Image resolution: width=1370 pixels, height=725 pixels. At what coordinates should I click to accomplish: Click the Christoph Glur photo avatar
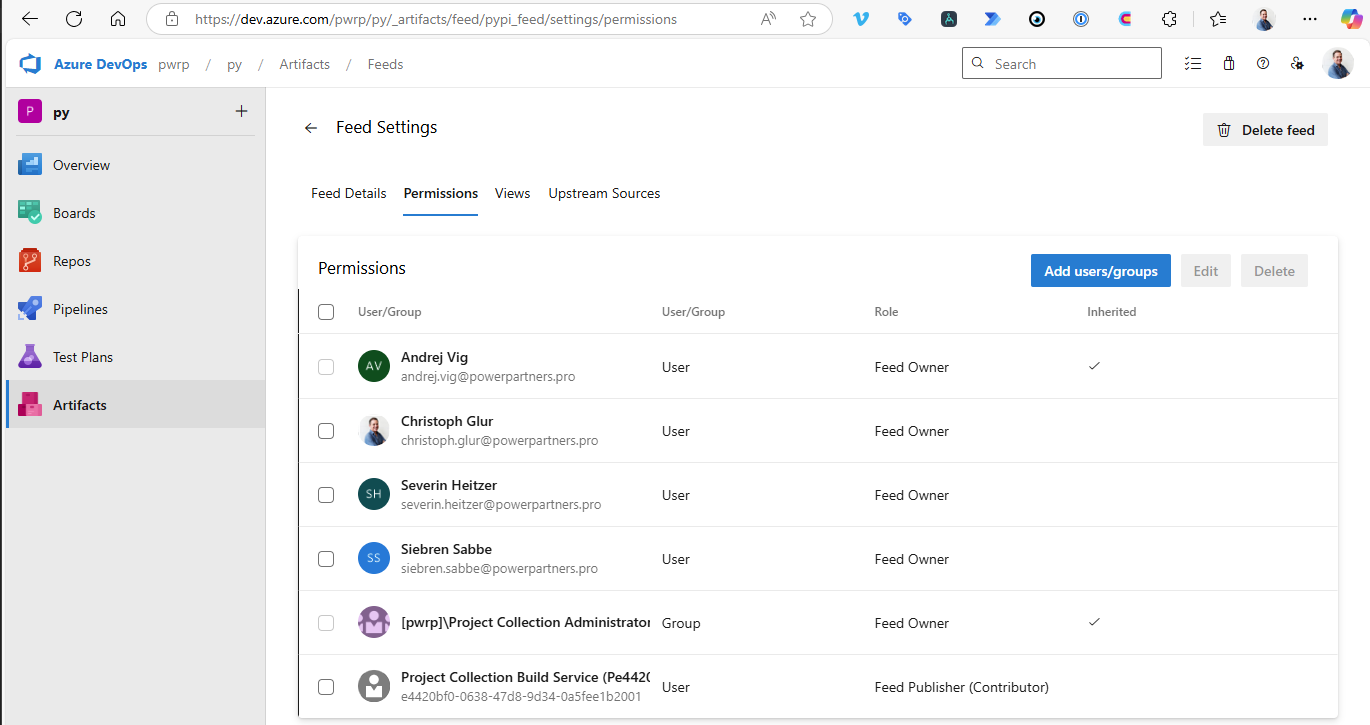(x=373, y=430)
